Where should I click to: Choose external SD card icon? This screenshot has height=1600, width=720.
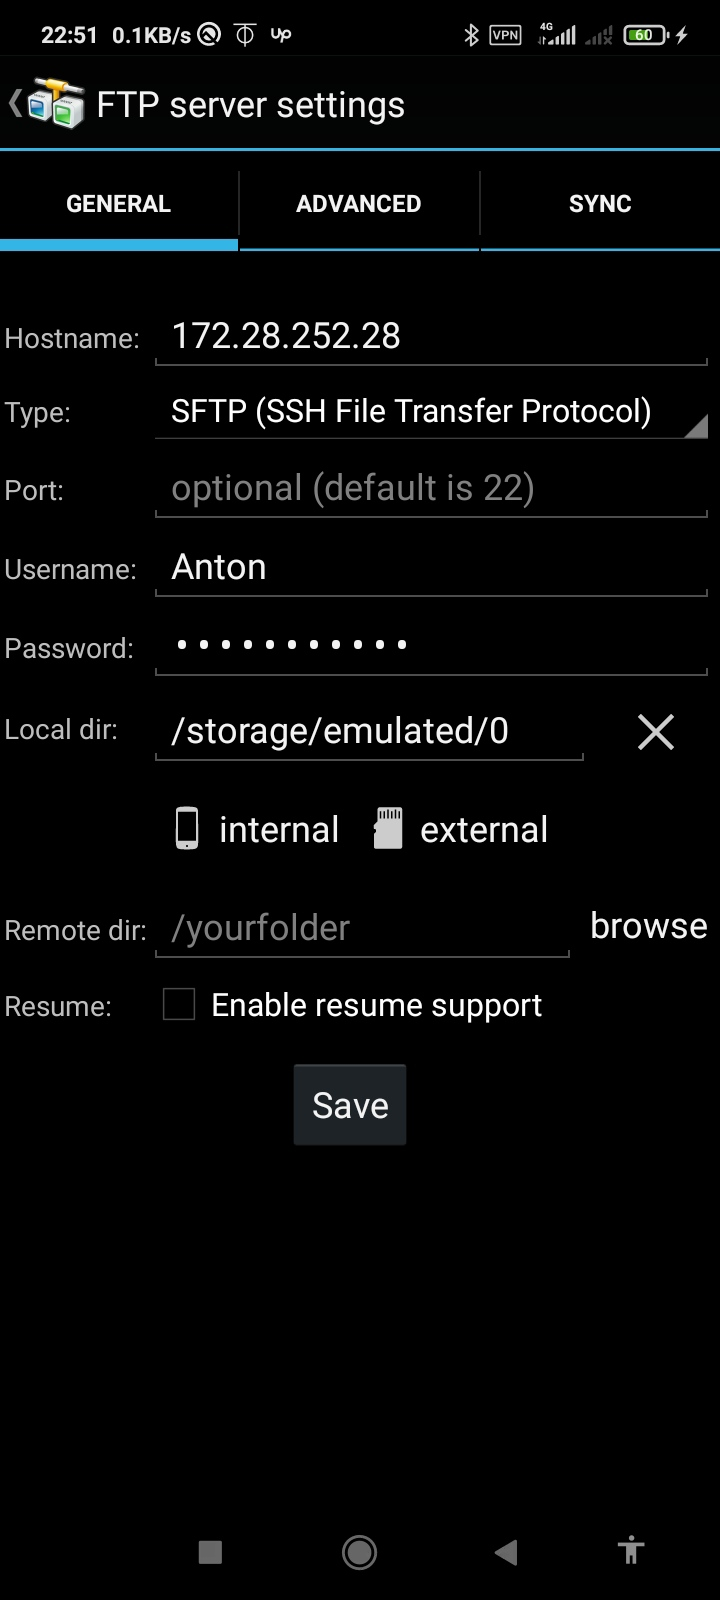[x=388, y=829]
